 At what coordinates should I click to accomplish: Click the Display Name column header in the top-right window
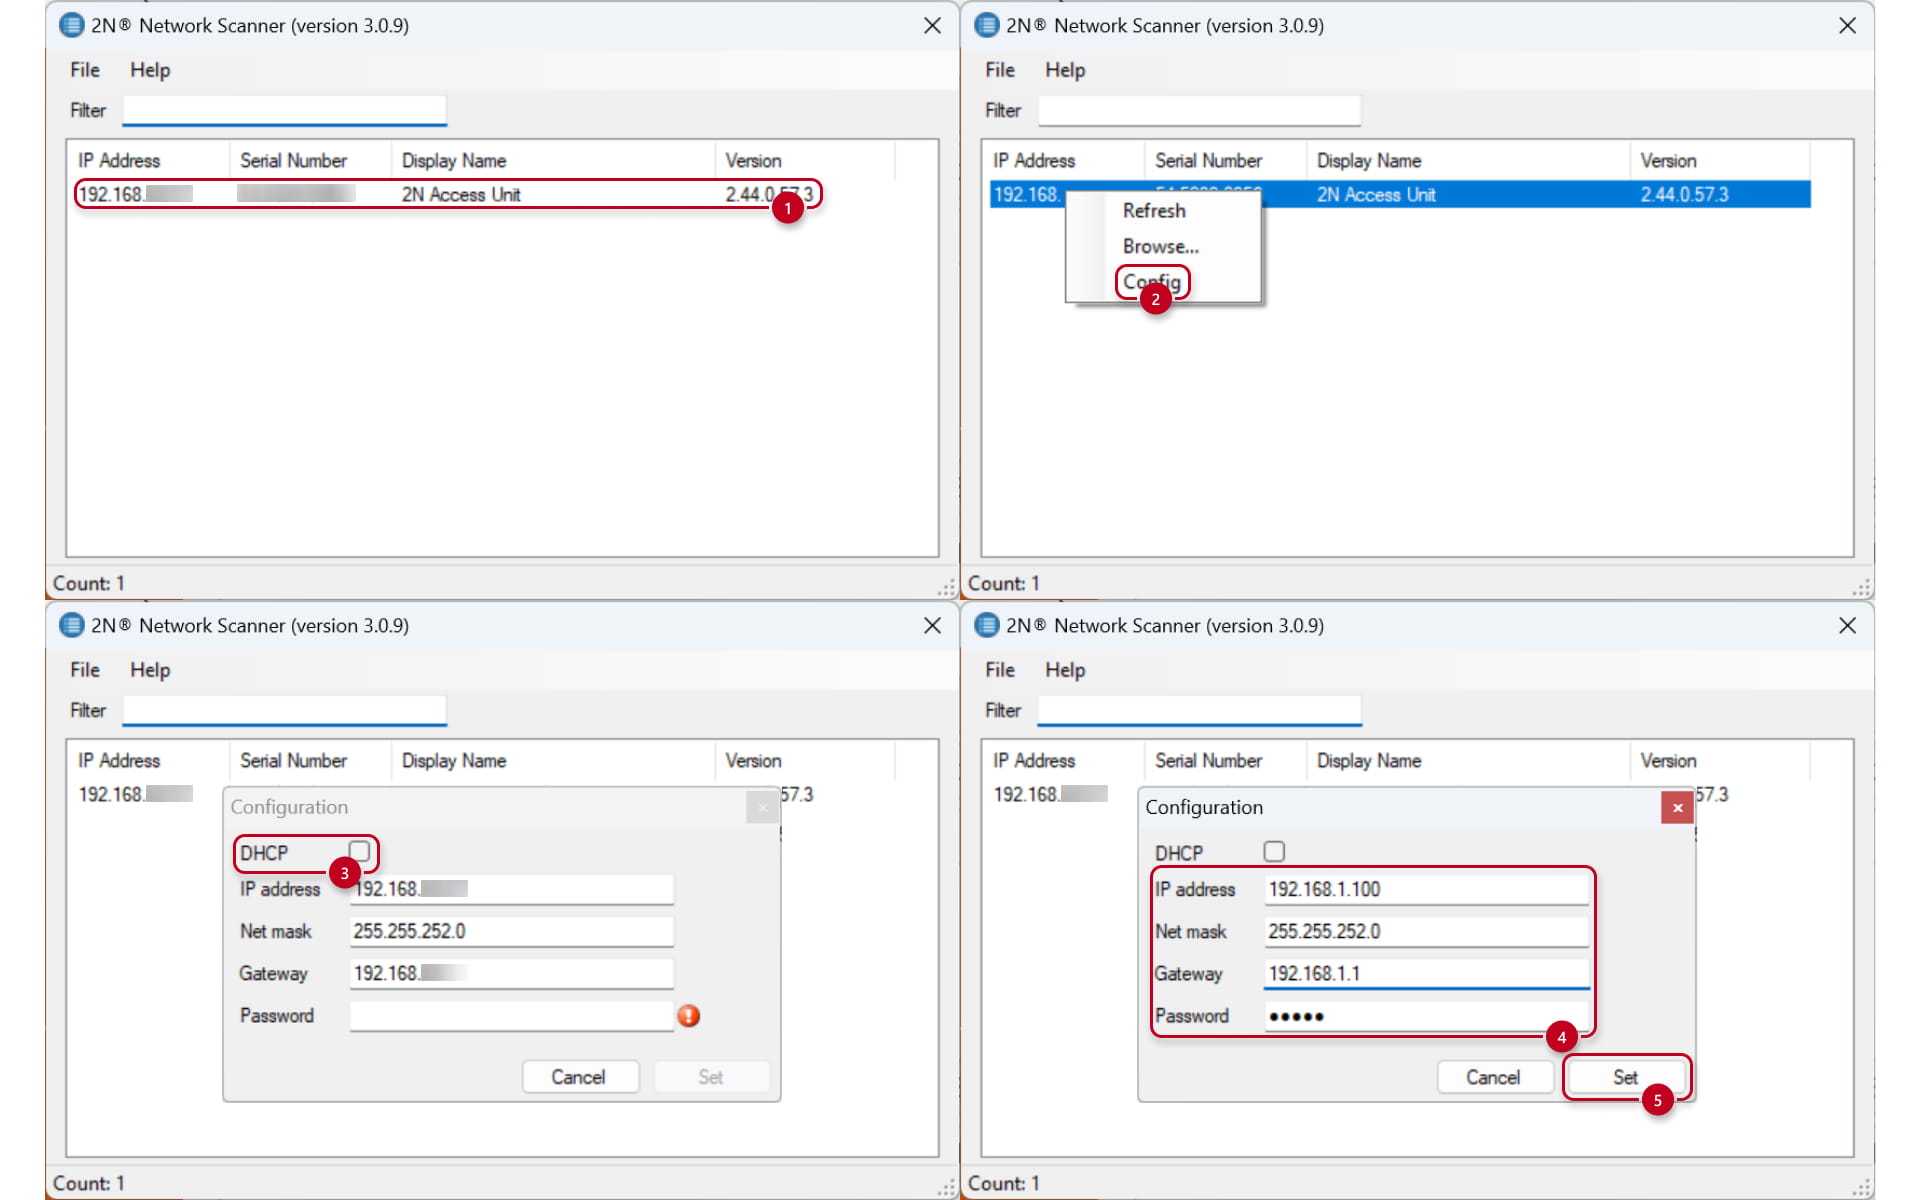(x=1468, y=161)
